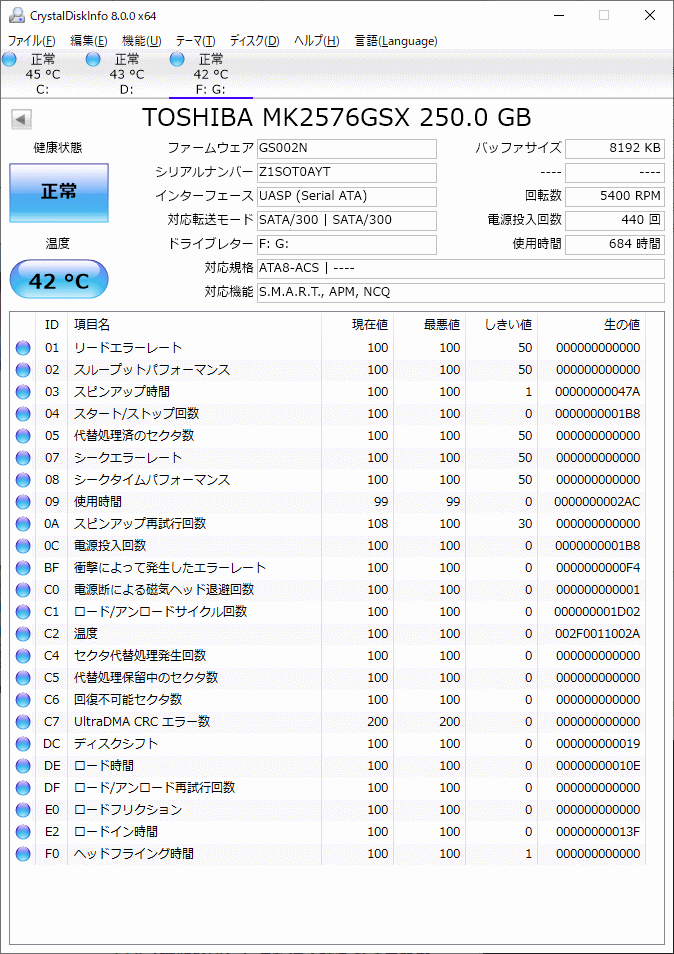
Task: Click the back arrow navigation button
Action: point(20,118)
